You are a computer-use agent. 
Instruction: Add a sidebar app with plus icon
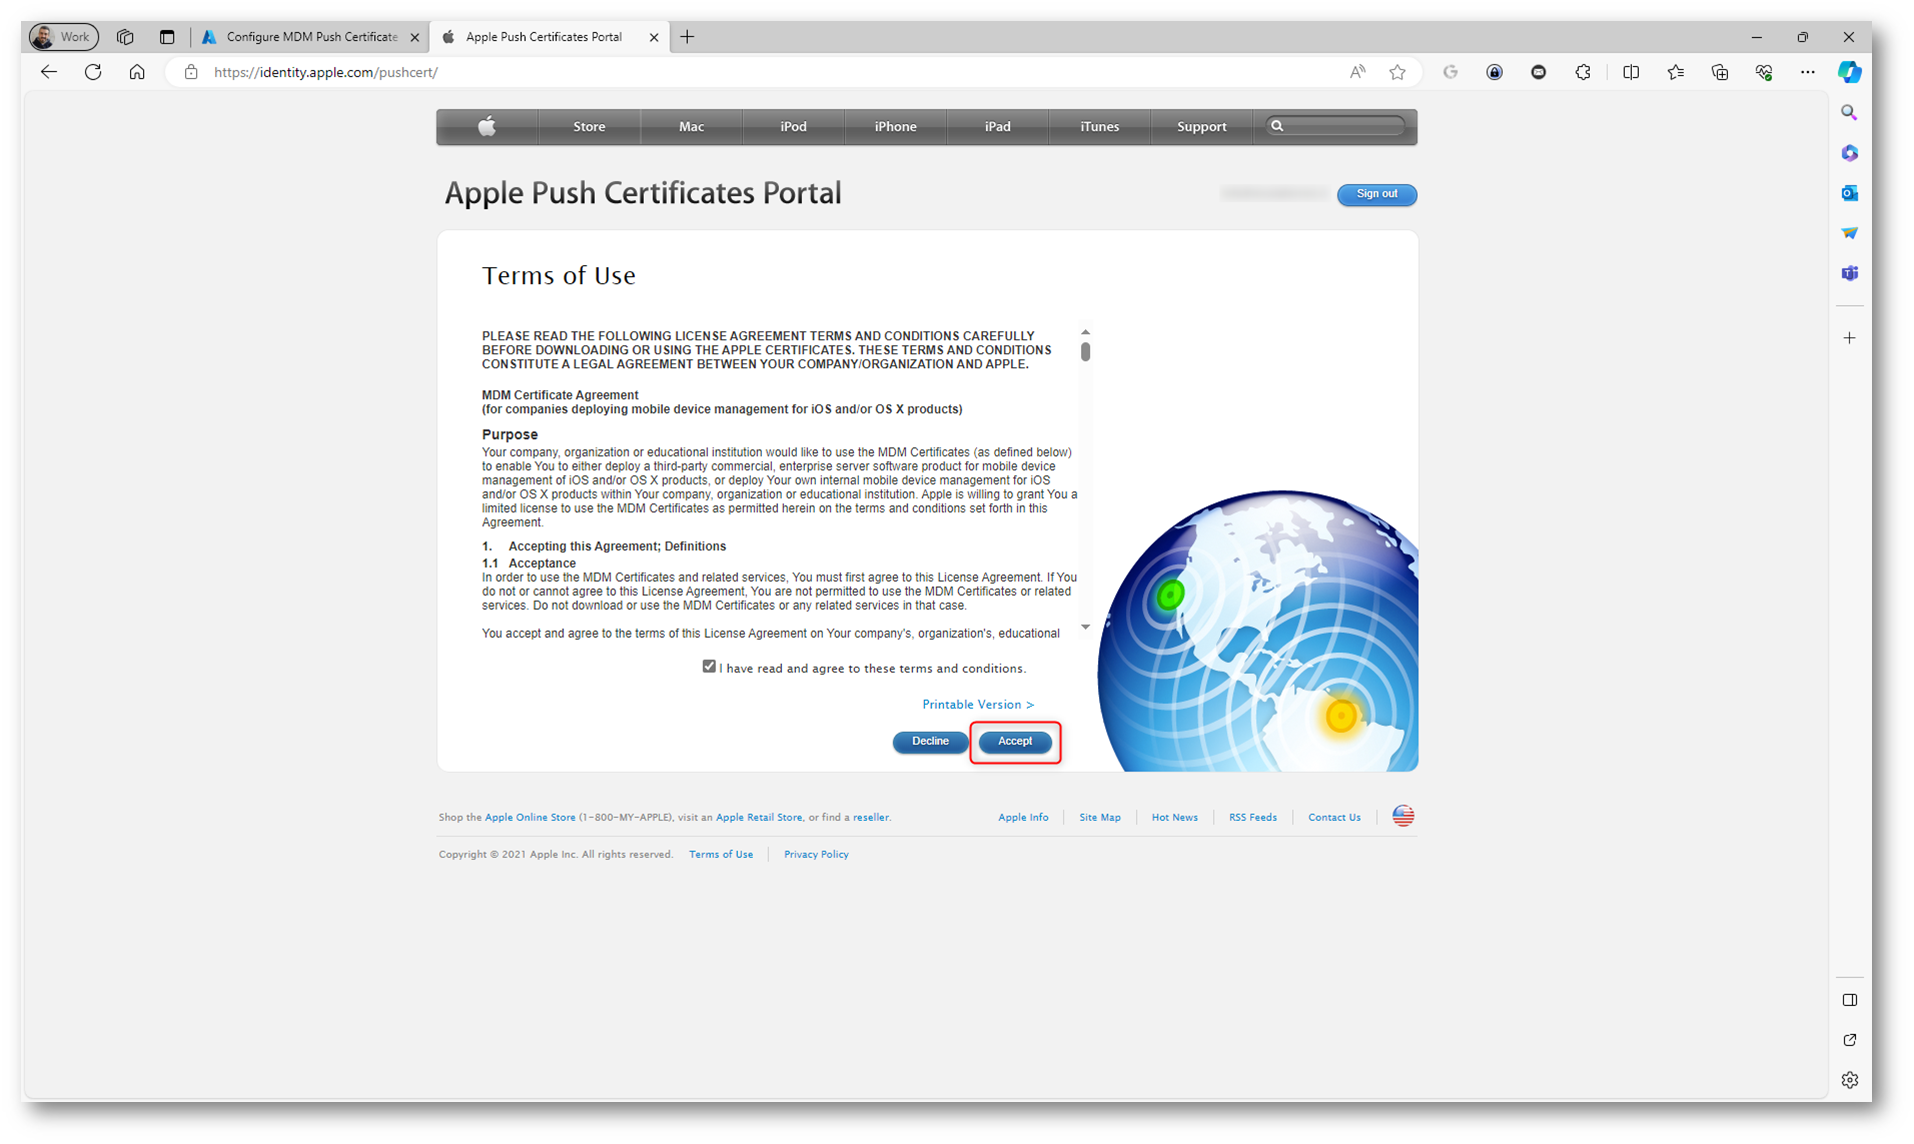1849,338
